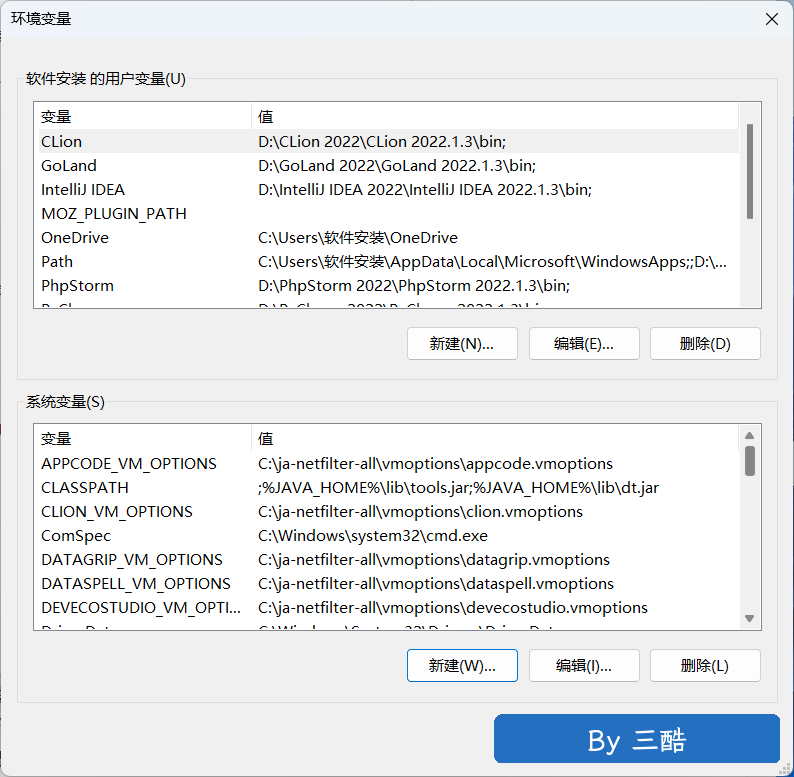Click value D:\IntelliJ IDEA 2022\IntelliJ IDEA 2022.1.3\bin;
Image resolution: width=794 pixels, height=777 pixels.
[x=425, y=189]
